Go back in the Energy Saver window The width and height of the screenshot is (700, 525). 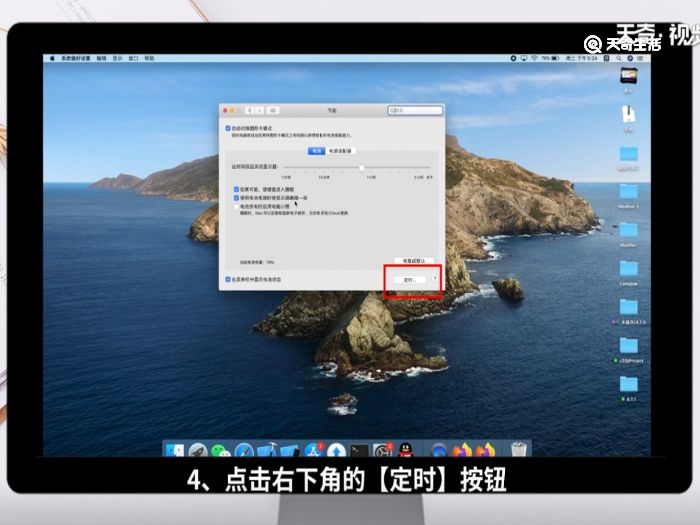[x=250, y=110]
